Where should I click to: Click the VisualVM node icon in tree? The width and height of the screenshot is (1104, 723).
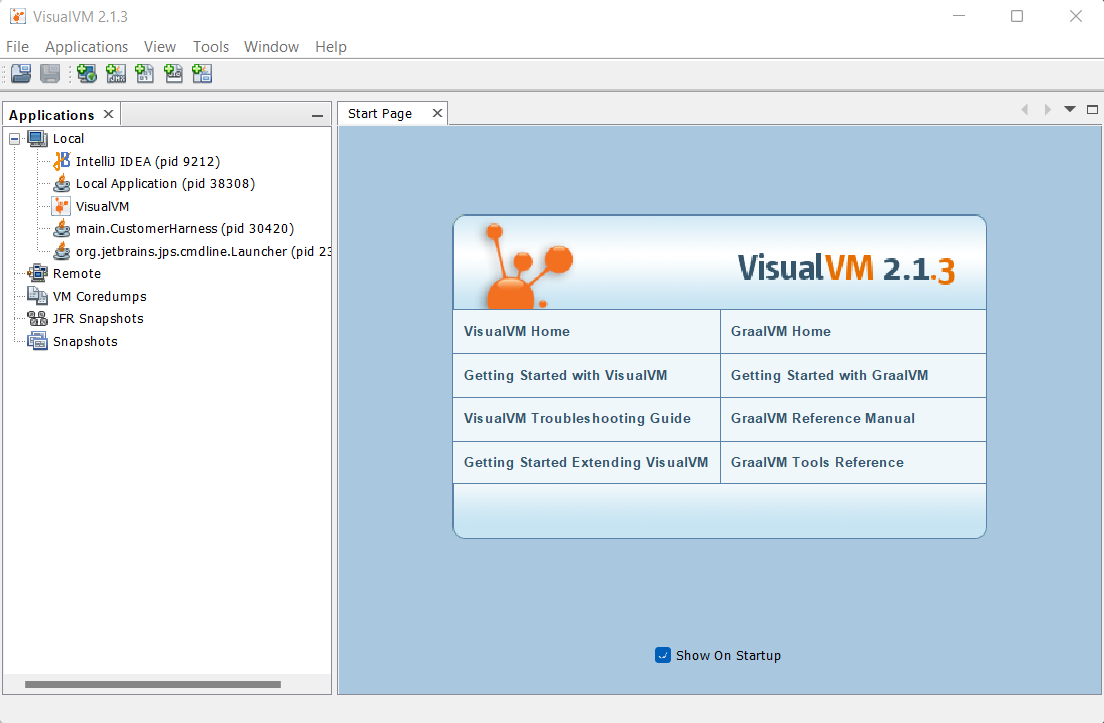[x=62, y=206]
